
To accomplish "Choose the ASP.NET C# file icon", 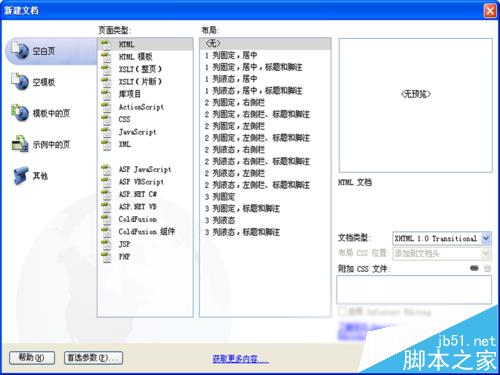I will [x=106, y=194].
